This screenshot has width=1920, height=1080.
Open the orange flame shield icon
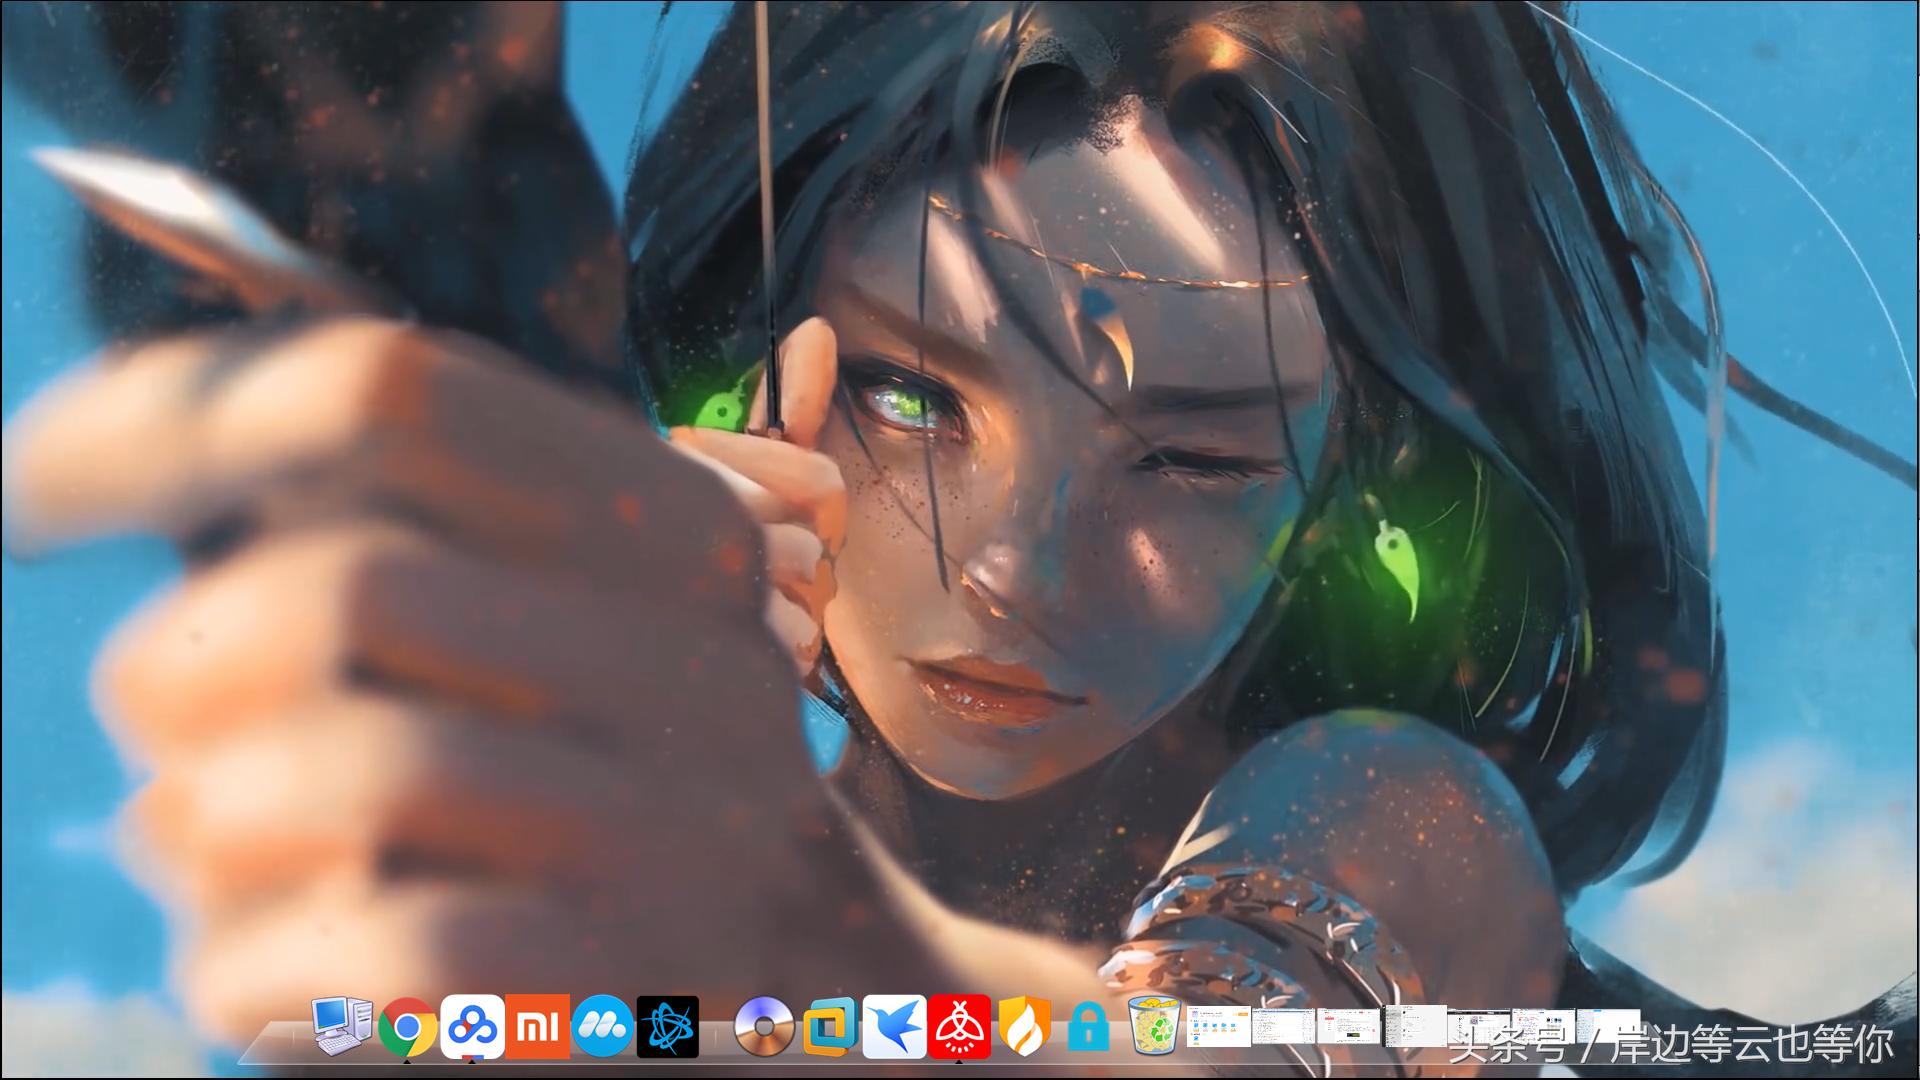(x=1025, y=1027)
